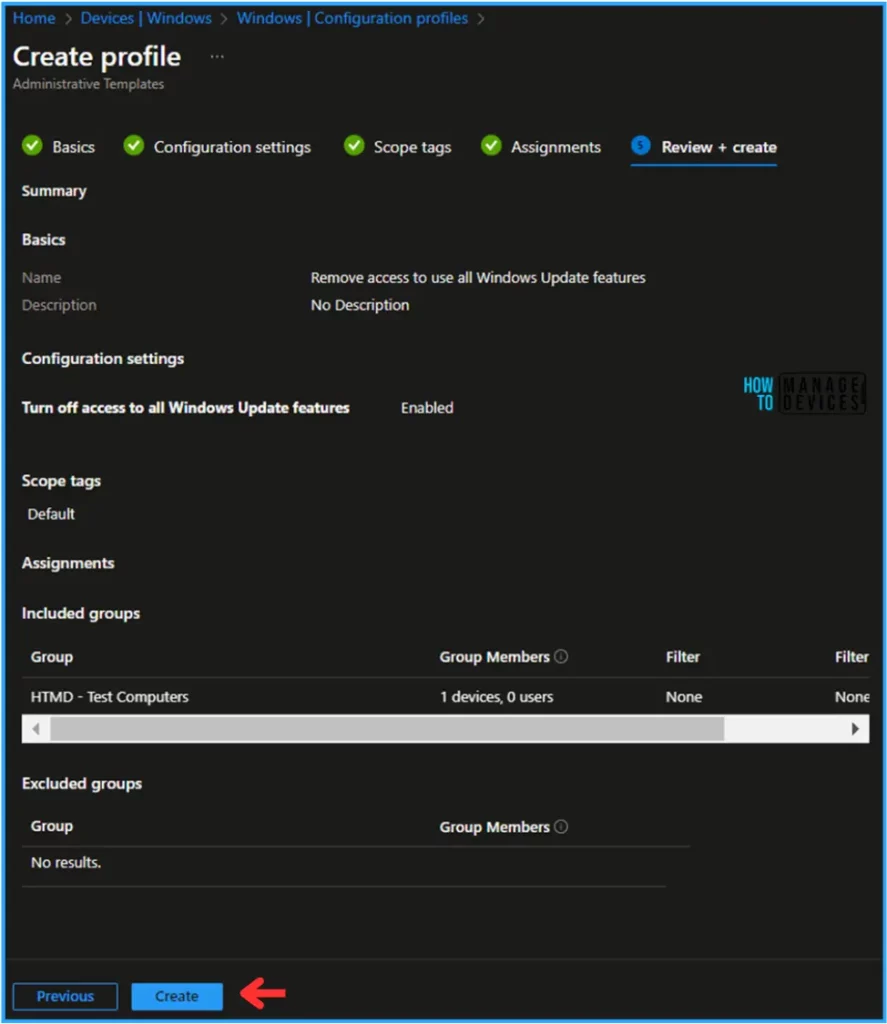Select the HTMD - Test Computers group row

pos(445,697)
